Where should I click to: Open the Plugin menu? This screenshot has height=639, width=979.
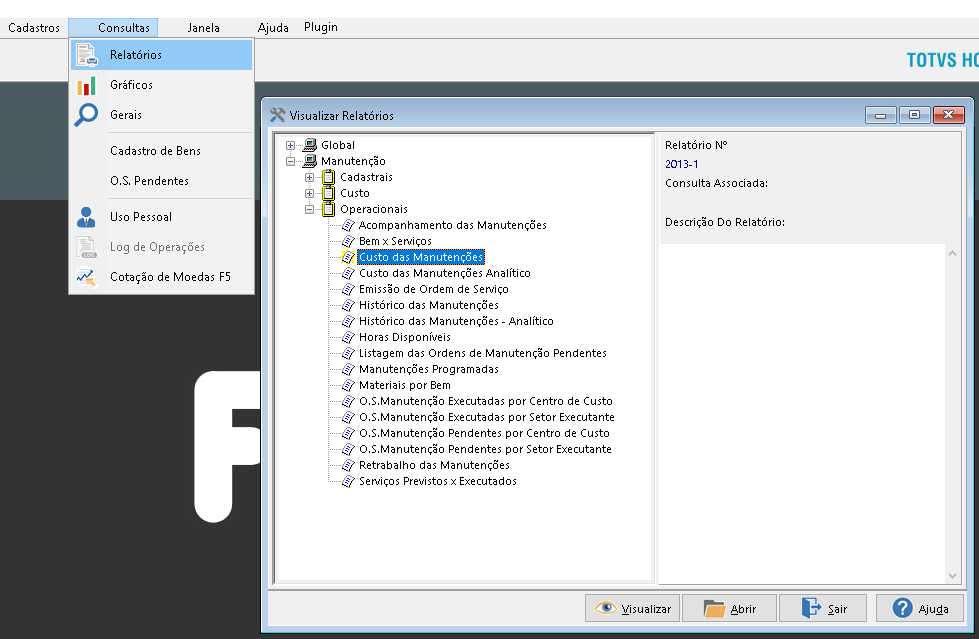[321, 27]
